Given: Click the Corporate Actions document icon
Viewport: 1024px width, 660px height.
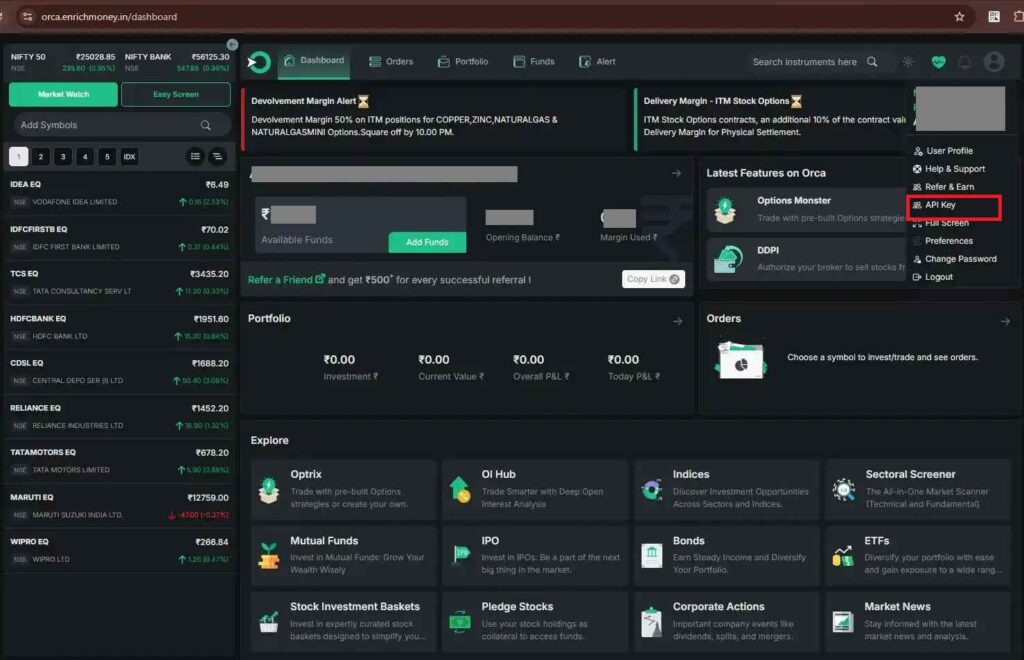Looking at the screenshot, I should click(x=651, y=622).
